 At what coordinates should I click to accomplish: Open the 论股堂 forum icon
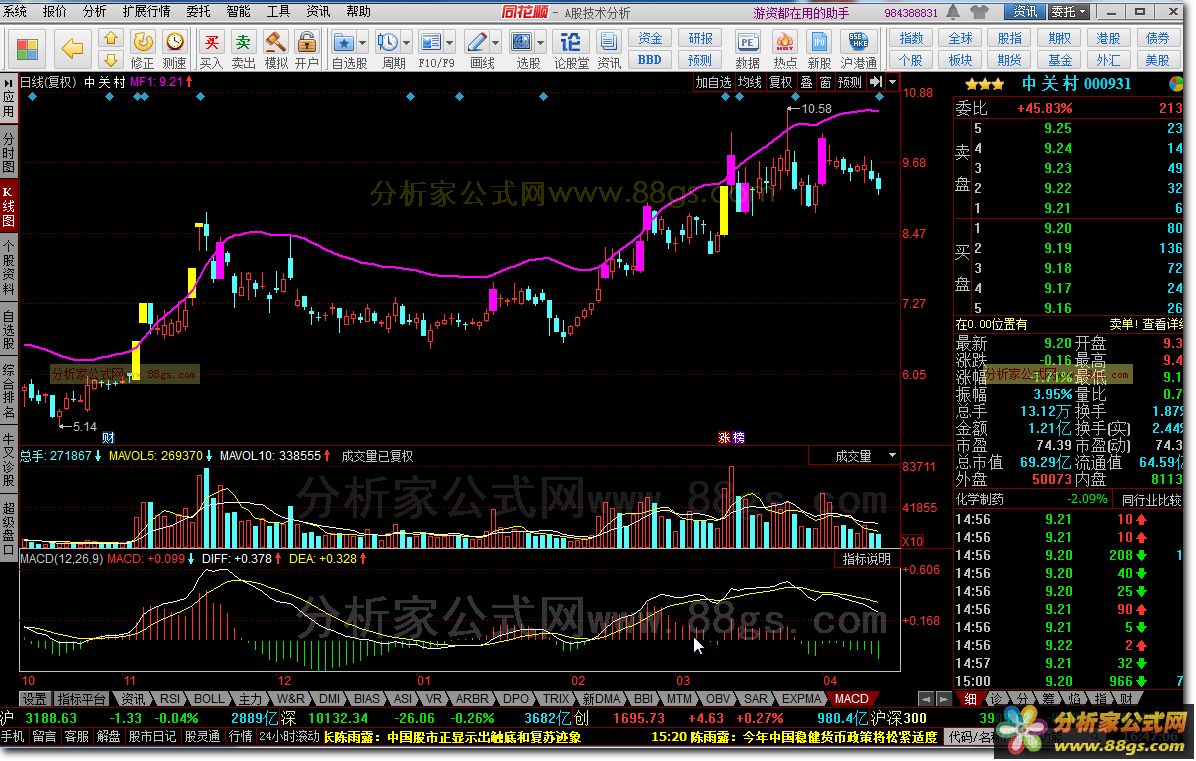coord(571,42)
